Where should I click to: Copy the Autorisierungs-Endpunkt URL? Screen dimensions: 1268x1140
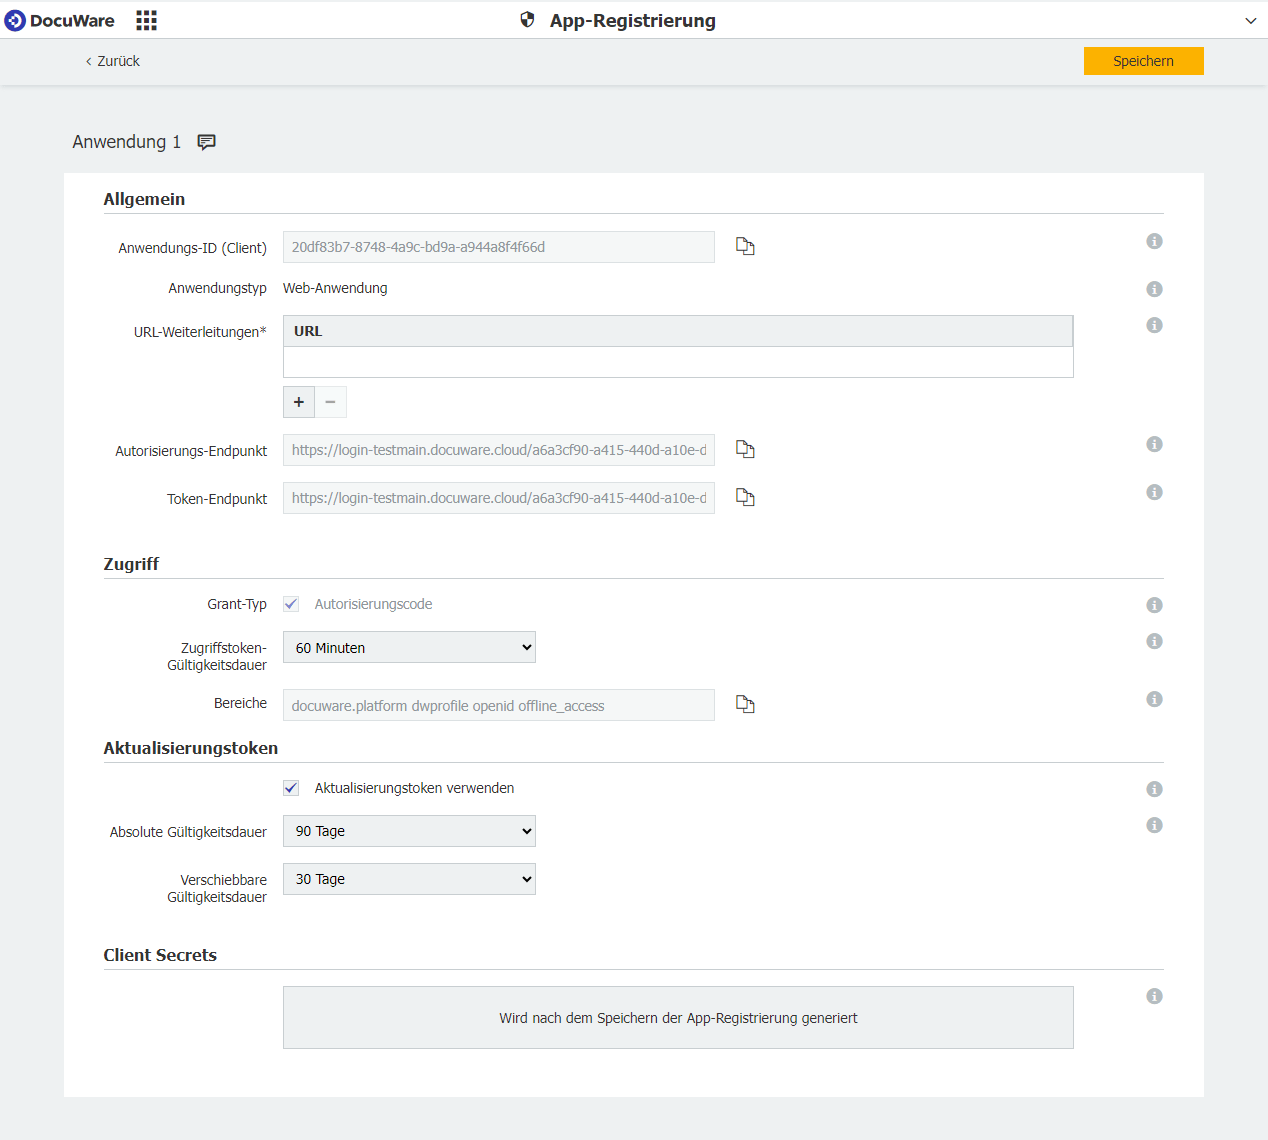pyautogui.click(x=745, y=449)
